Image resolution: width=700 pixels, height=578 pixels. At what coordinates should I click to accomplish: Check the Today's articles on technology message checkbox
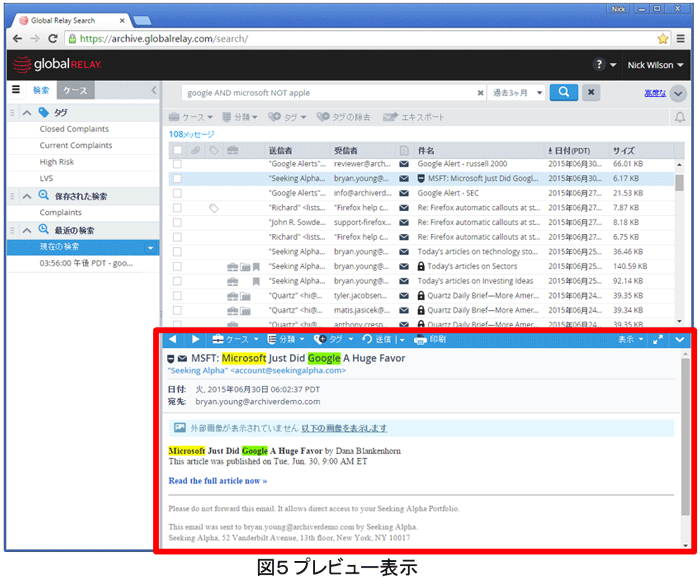[177, 252]
